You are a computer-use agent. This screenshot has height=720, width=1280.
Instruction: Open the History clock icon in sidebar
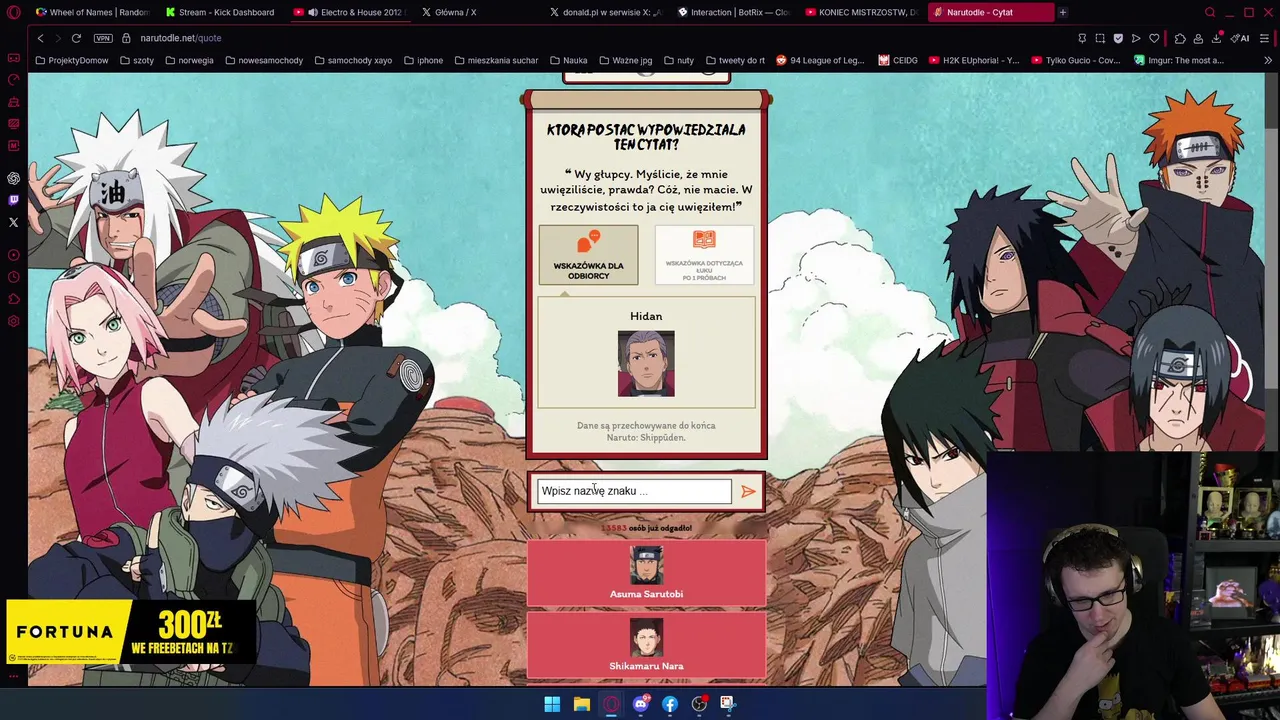[x=13, y=277]
